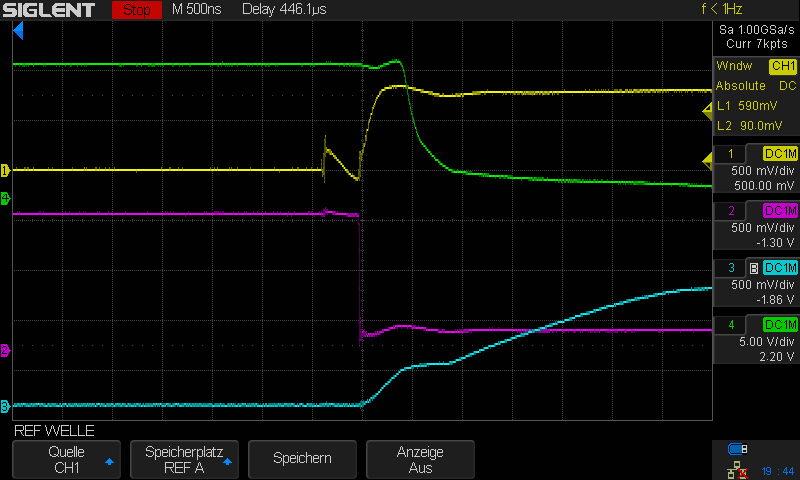800x480 pixels.
Task: Click the Wndw trigger type label
Action: (x=734, y=66)
